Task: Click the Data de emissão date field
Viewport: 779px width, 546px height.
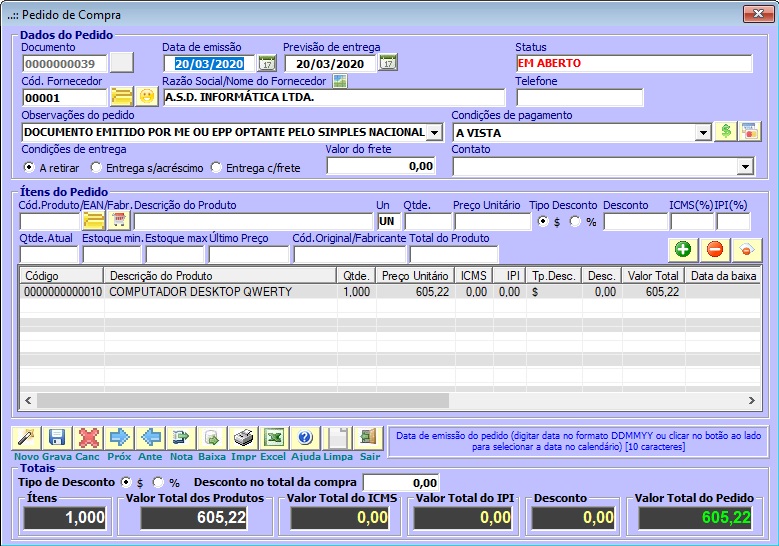Action: pos(209,64)
